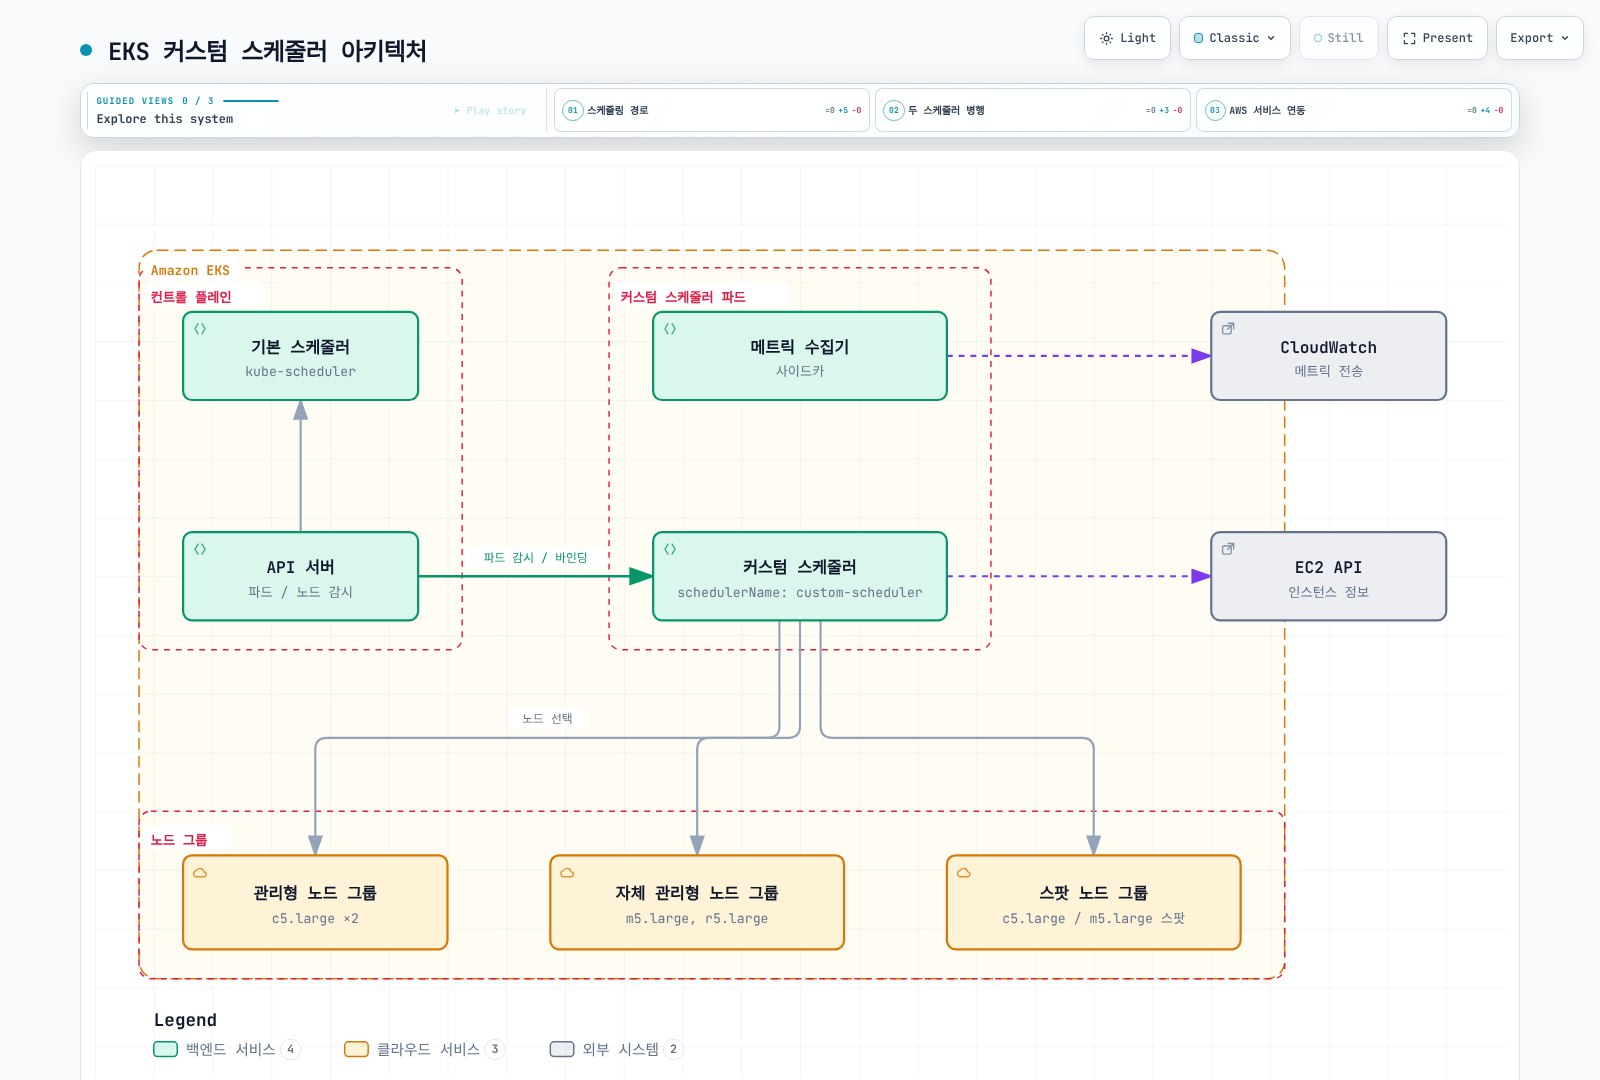This screenshot has width=1600, height=1080.
Task: Click the 파드 감시 / 바인딩 edge label
Action: pos(535,558)
